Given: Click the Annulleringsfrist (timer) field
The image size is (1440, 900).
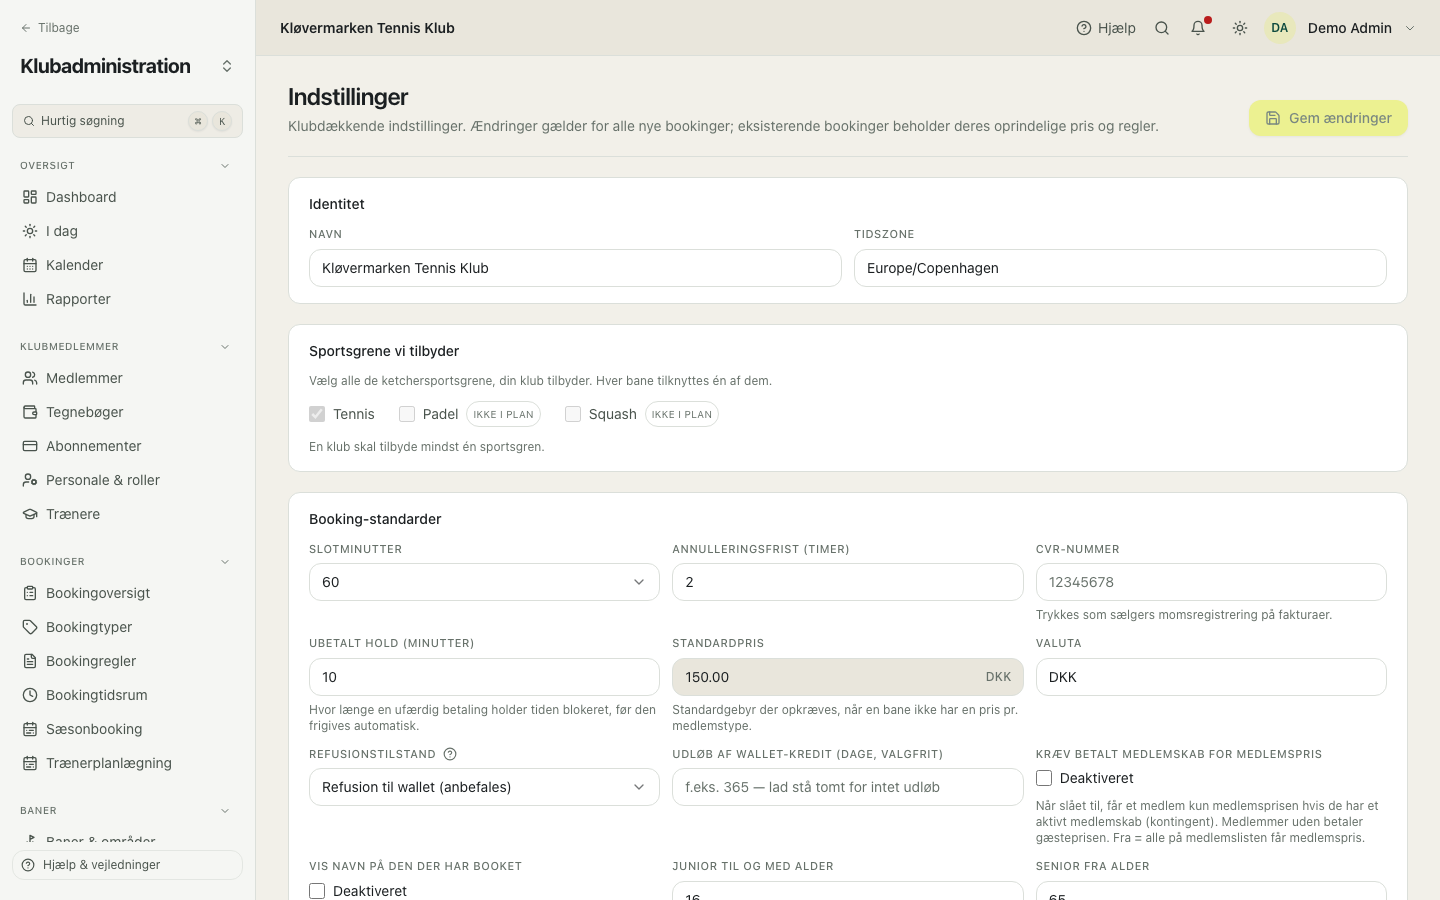Looking at the screenshot, I should [x=848, y=582].
